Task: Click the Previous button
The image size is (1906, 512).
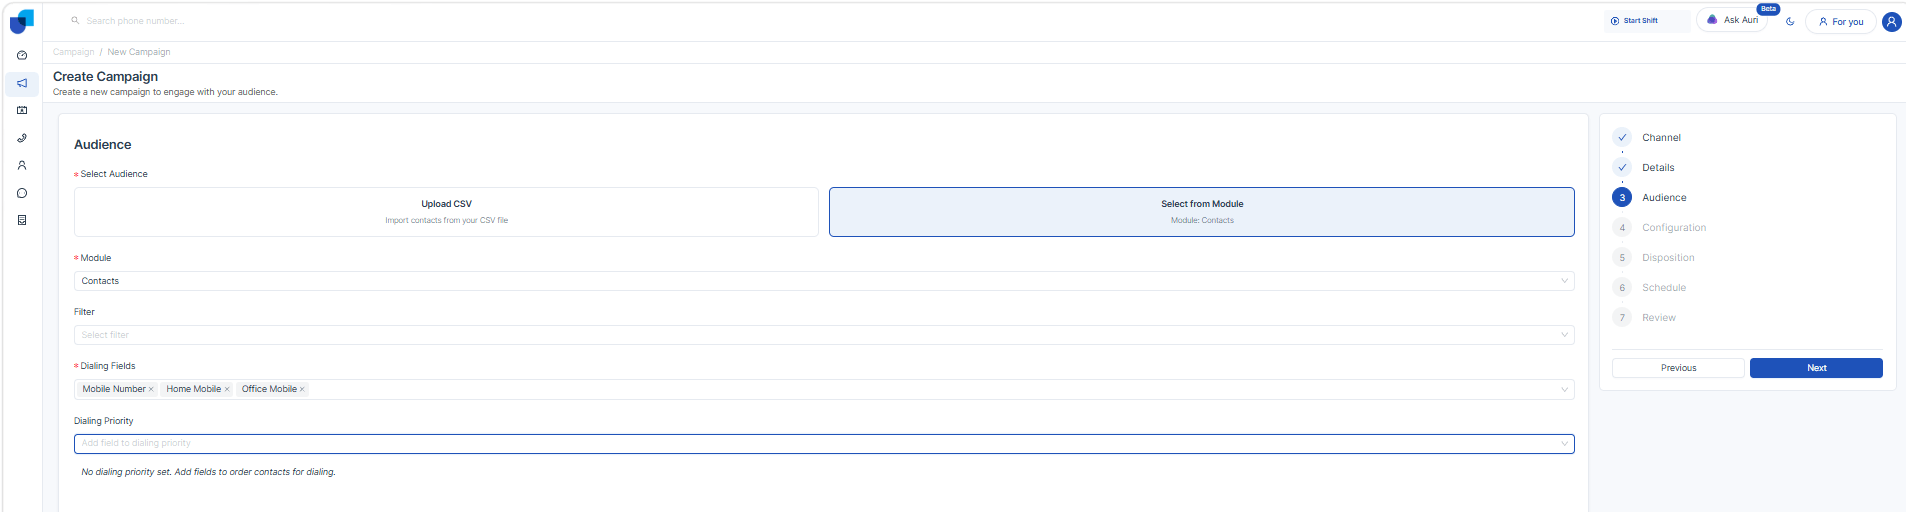Action: pyautogui.click(x=1677, y=368)
